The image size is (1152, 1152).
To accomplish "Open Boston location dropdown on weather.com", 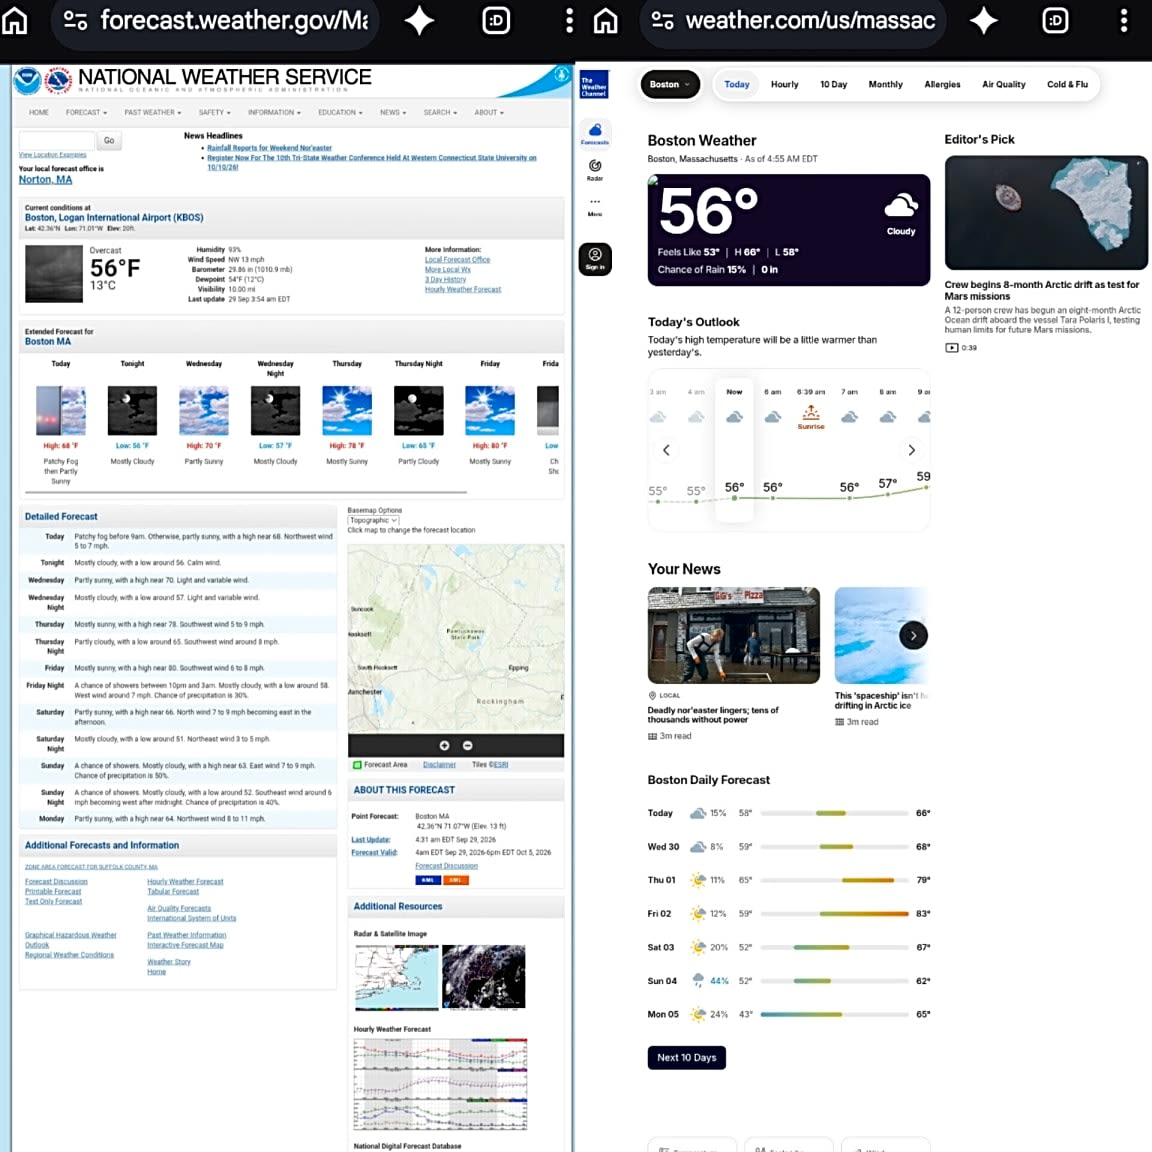I will (670, 84).
